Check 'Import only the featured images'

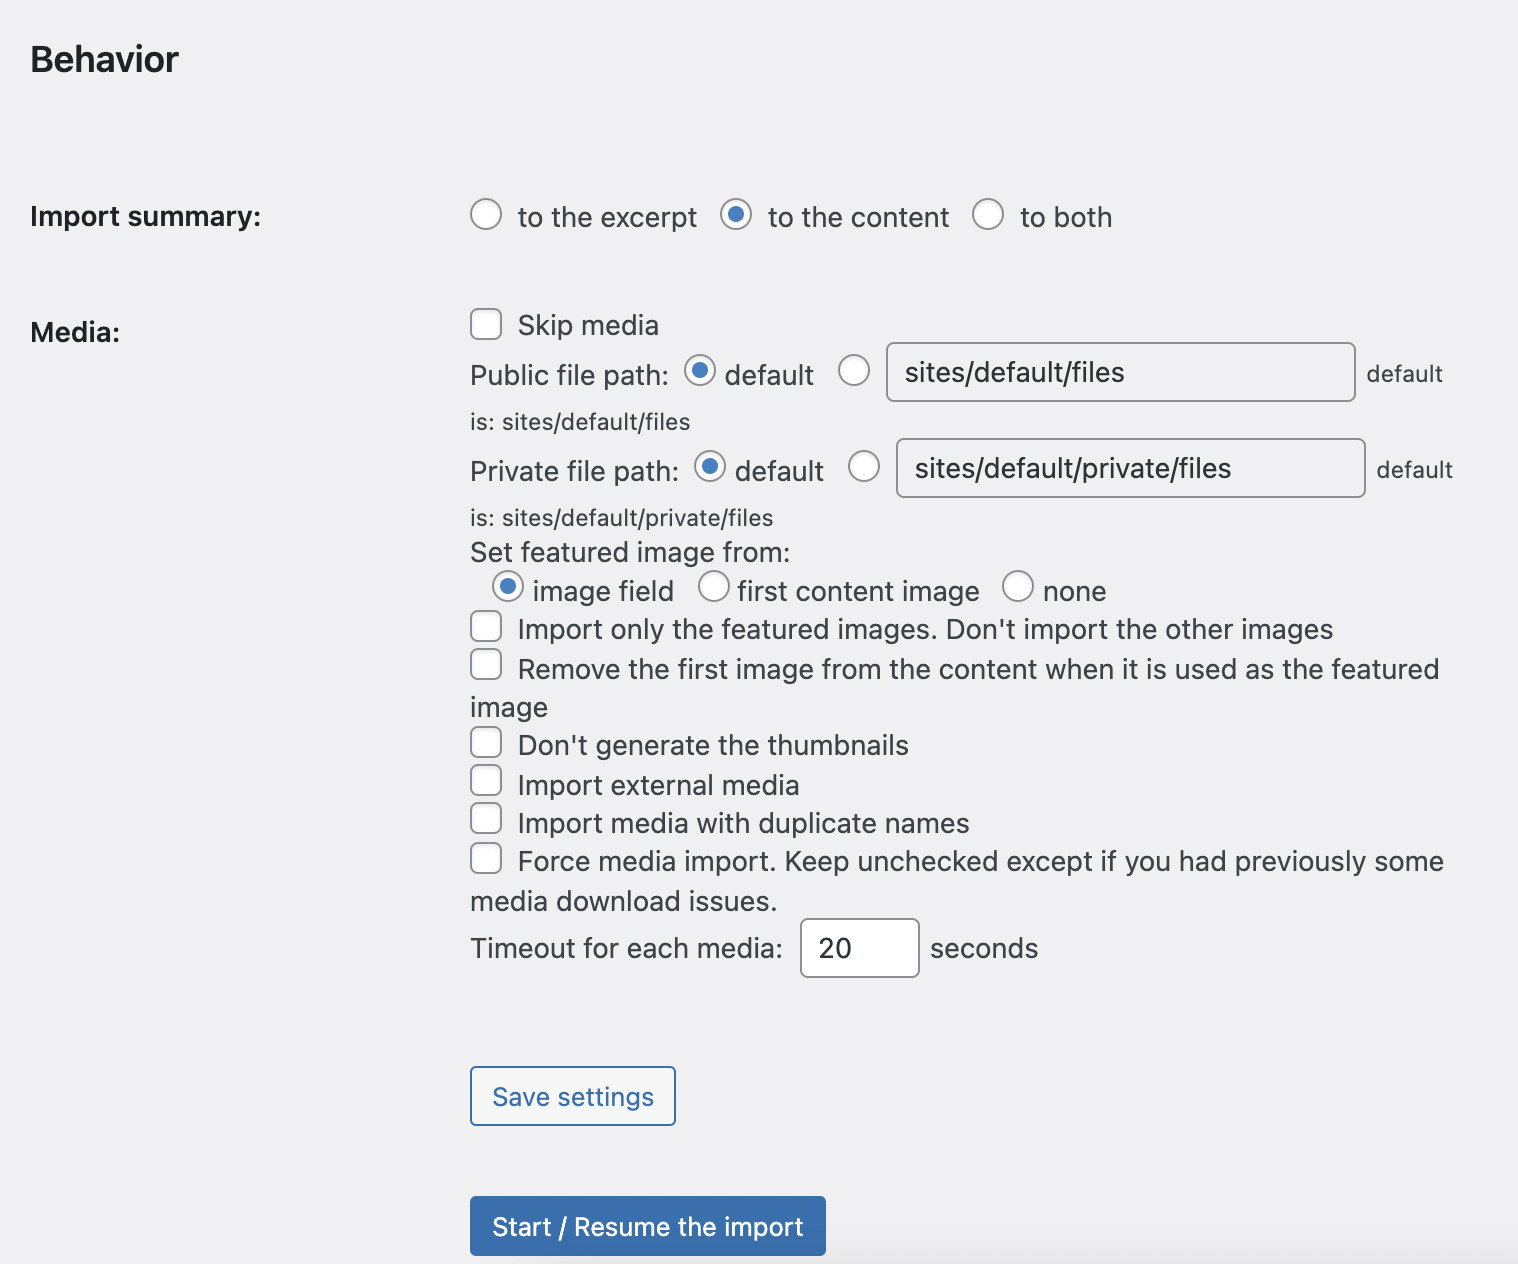point(486,626)
